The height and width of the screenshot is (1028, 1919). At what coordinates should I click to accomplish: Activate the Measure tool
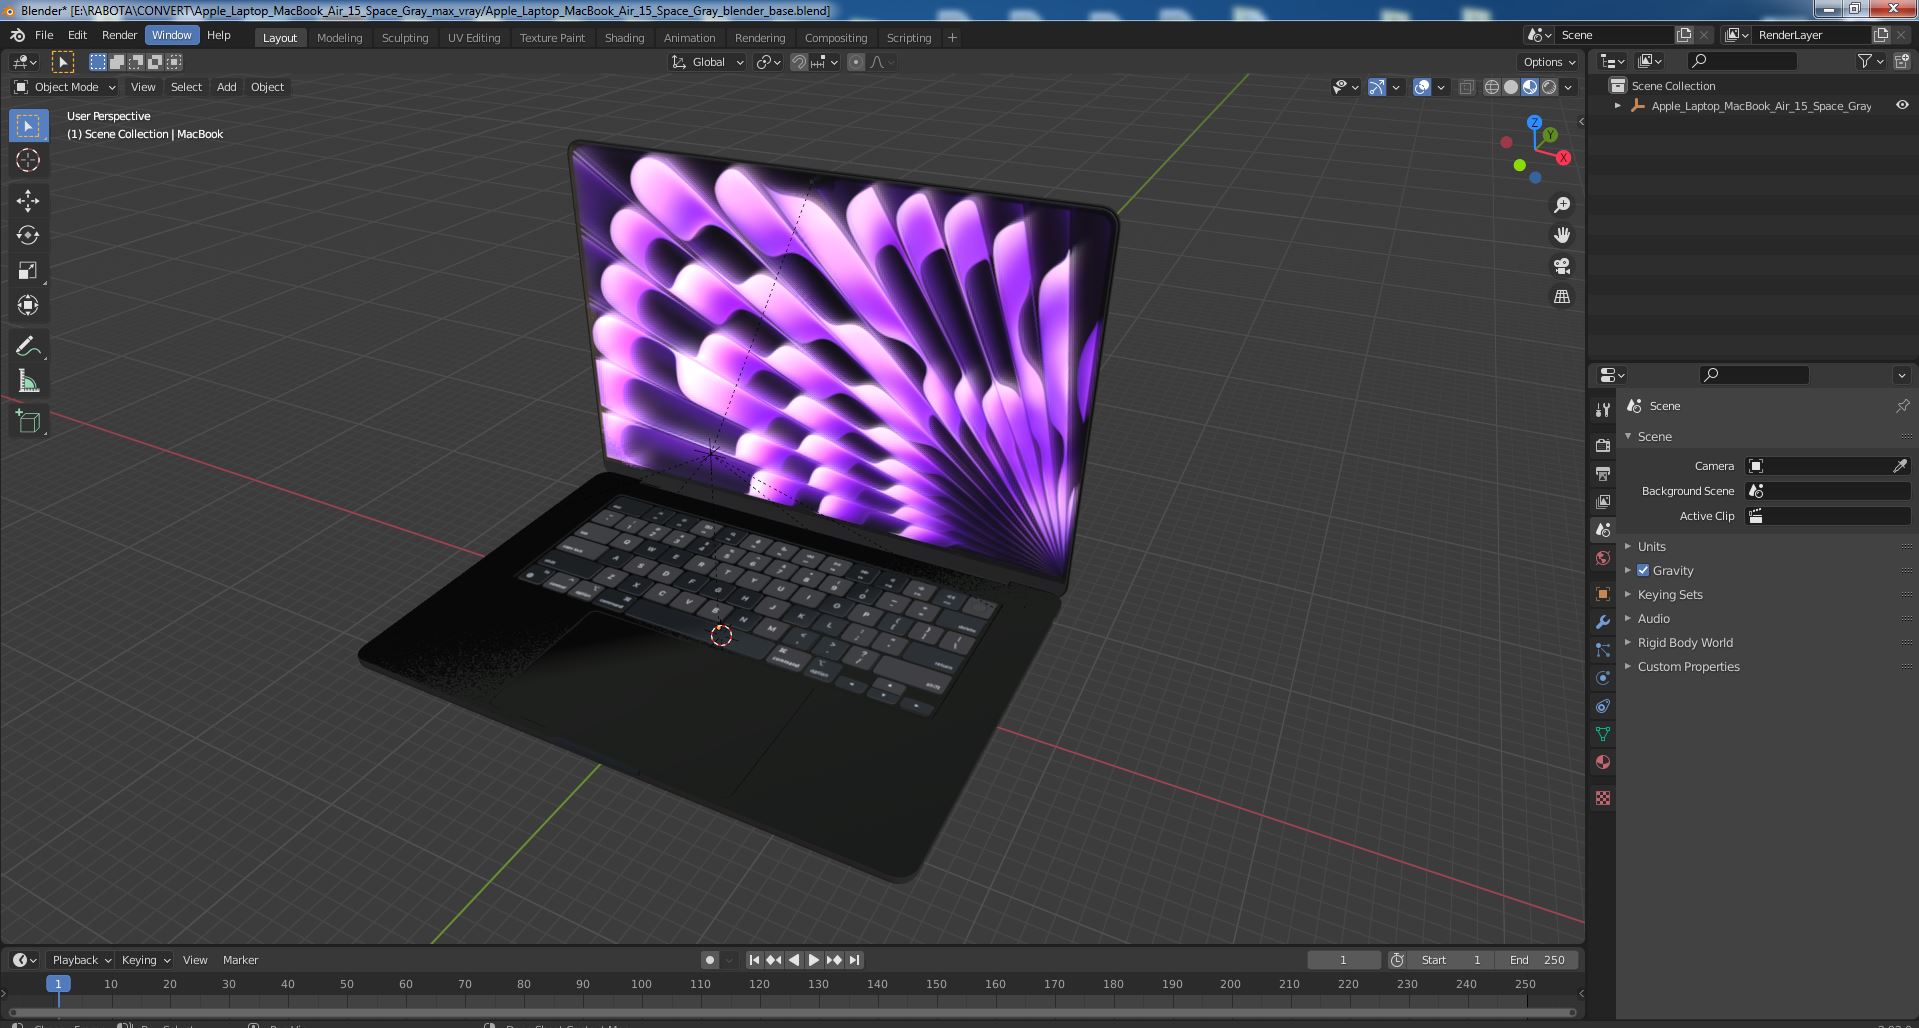pos(28,381)
